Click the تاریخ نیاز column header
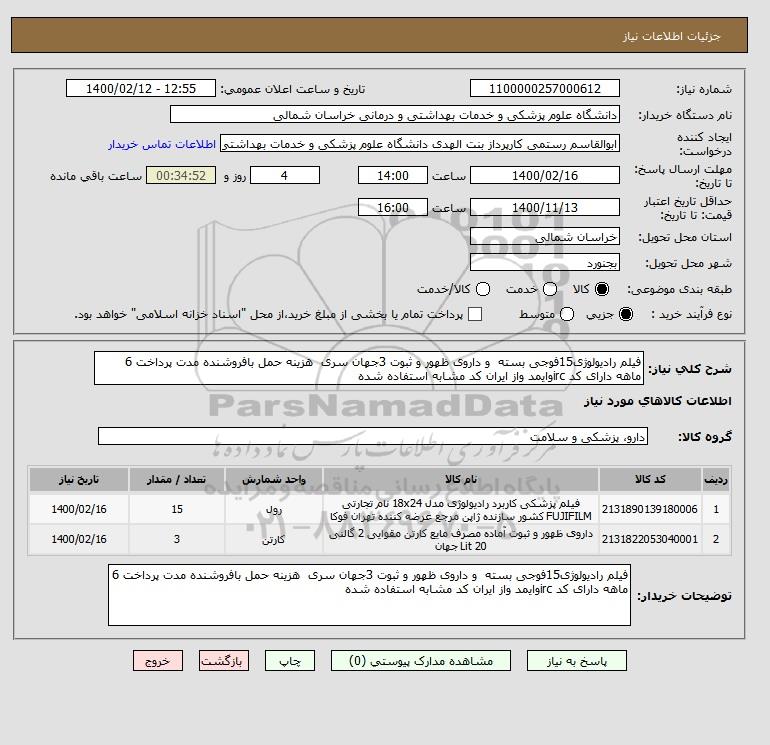The image size is (770, 745). coord(79,479)
